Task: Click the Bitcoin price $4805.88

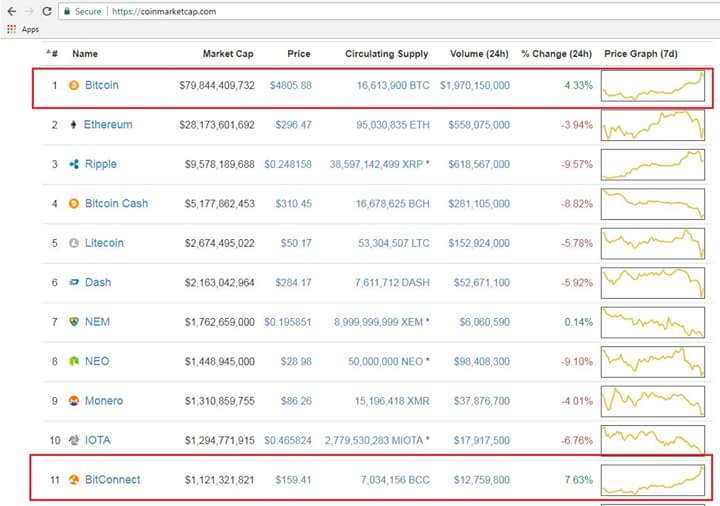Action: tap(291, 85)
